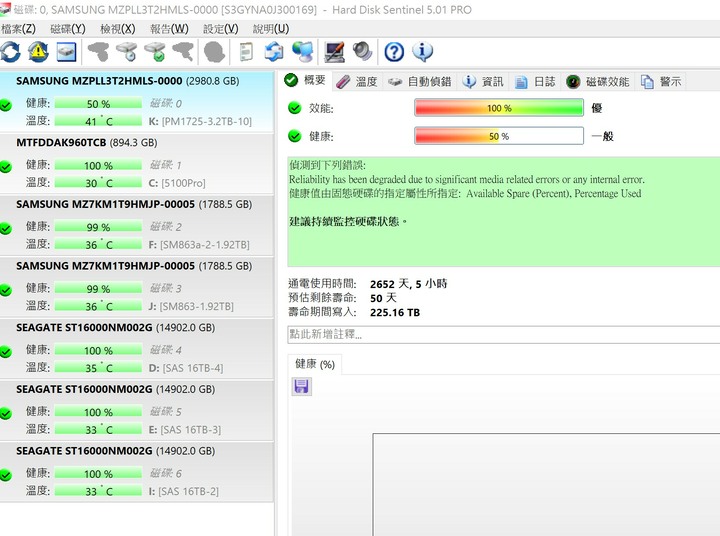Select SEAGATE ST16000NM002G disk 4 (D:) entry

click(137, 349)
